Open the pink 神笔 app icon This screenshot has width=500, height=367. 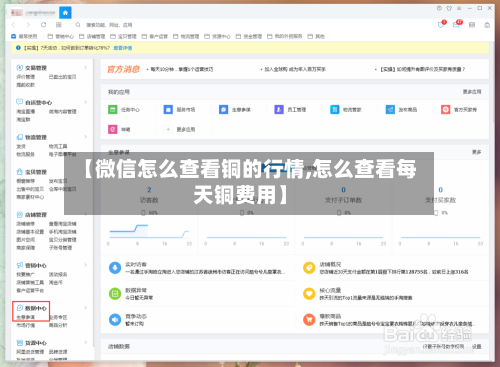[x=113, y=129]
